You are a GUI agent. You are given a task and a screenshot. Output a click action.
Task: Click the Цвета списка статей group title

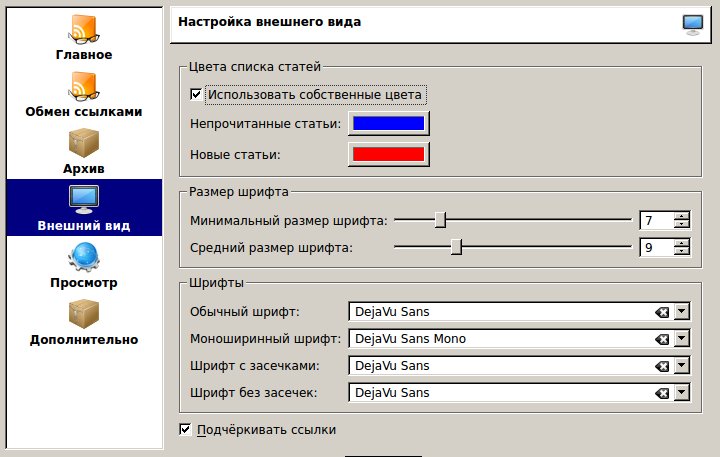pyautogui.click(x=255, y=67)
